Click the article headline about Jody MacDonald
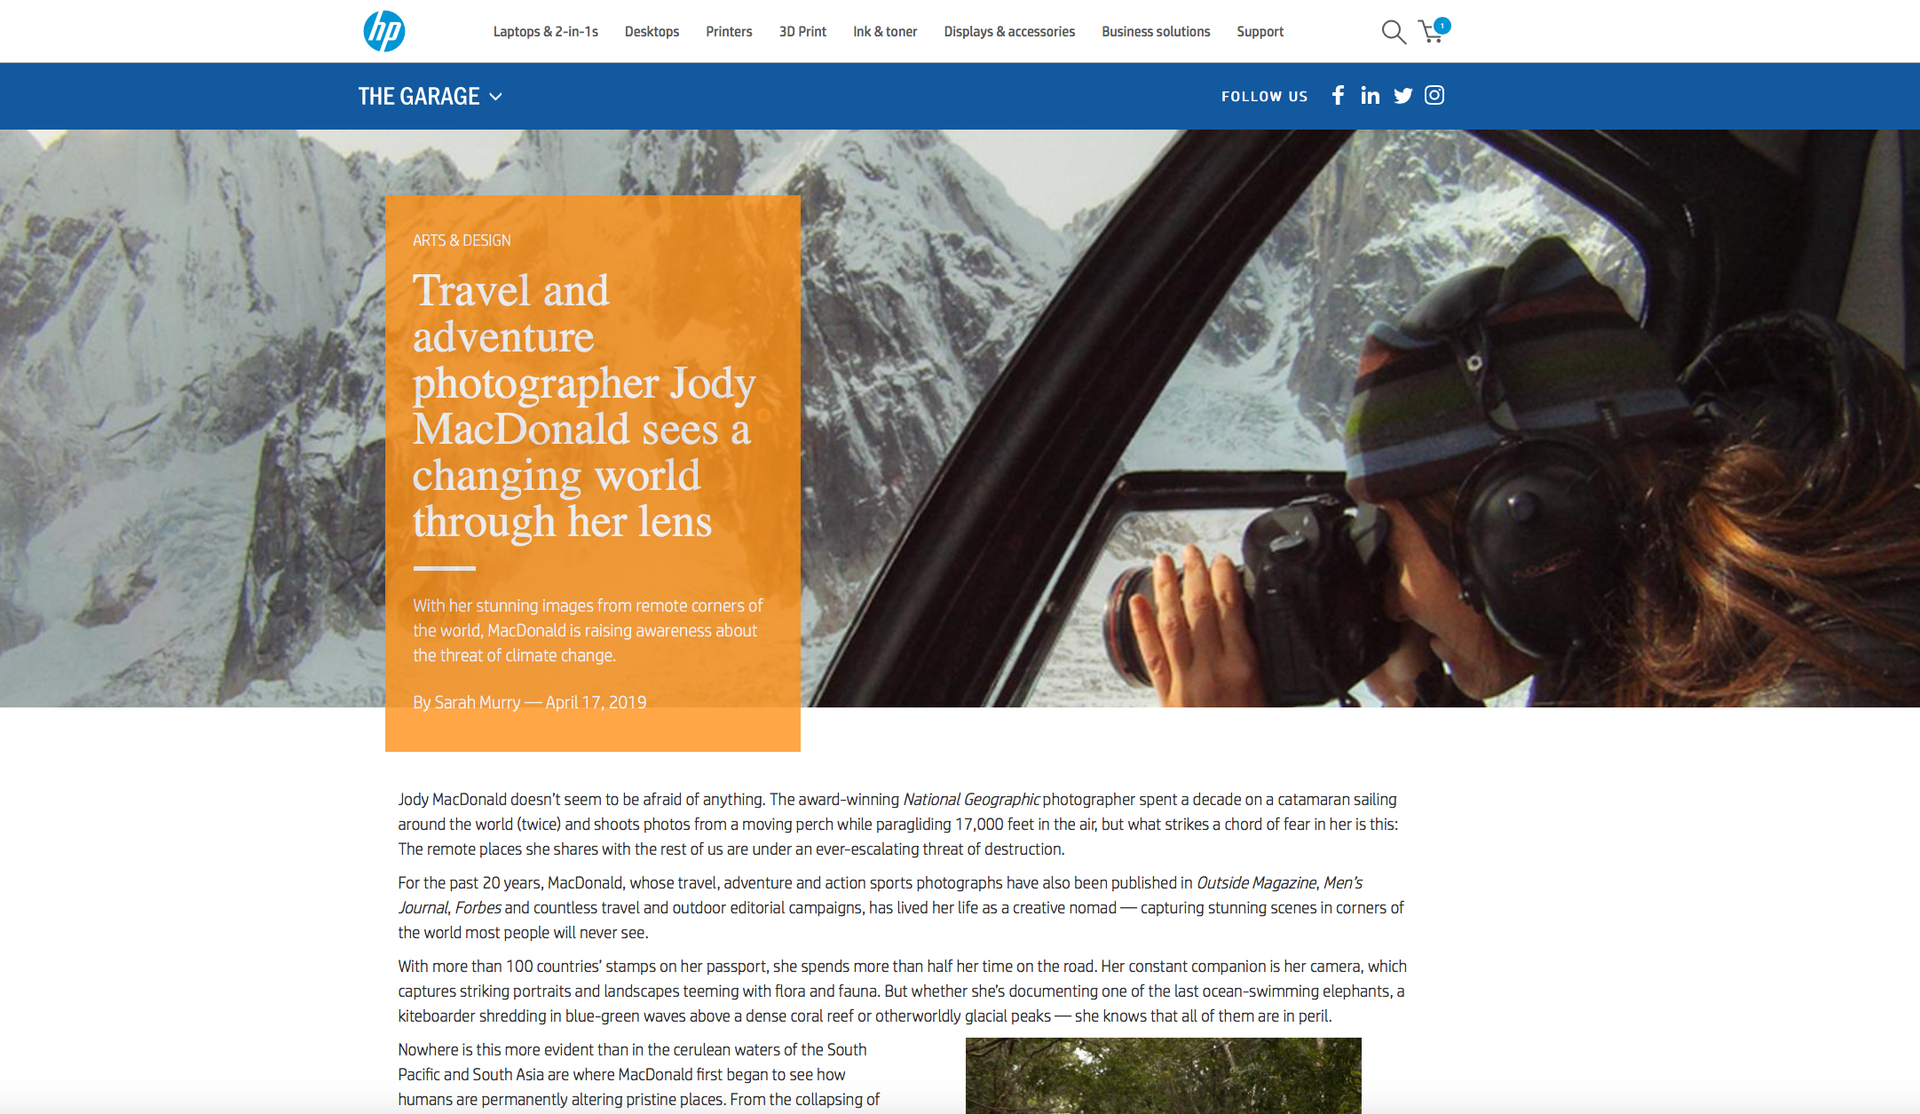1920x1114 pixels. (583, 406)
